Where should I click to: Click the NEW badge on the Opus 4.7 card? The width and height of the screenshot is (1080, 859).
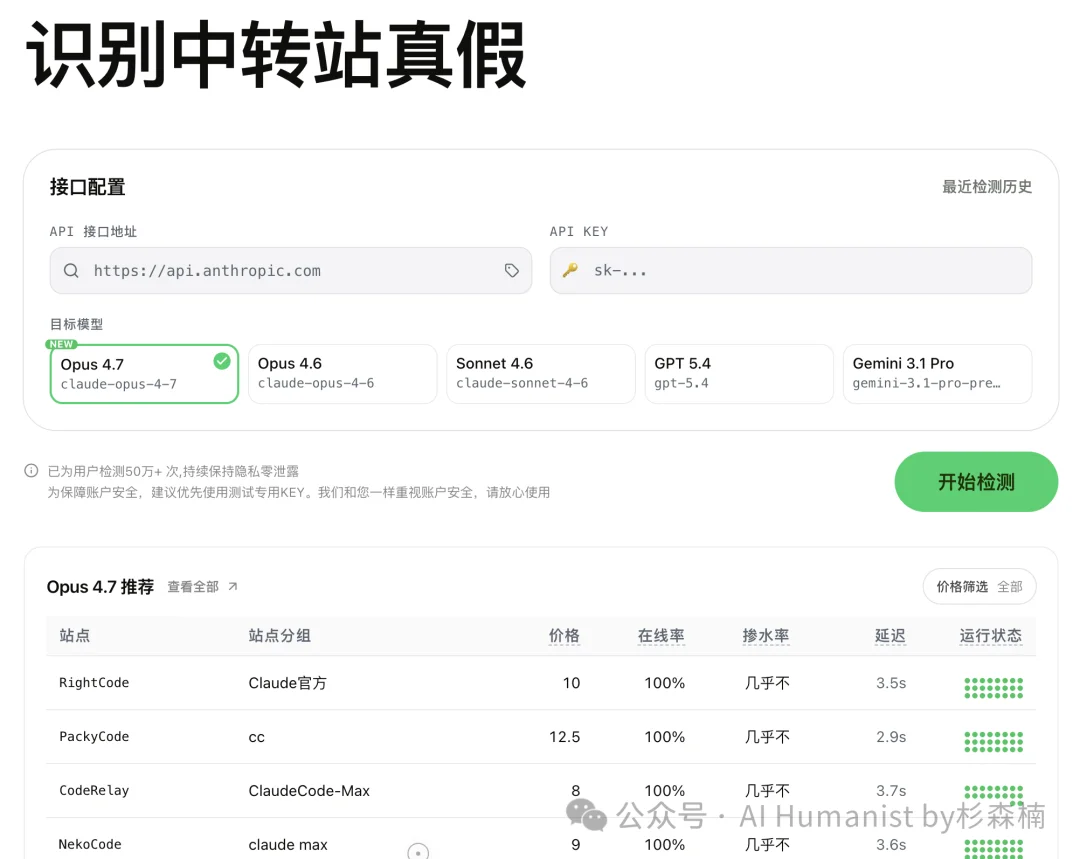(60, 344)
